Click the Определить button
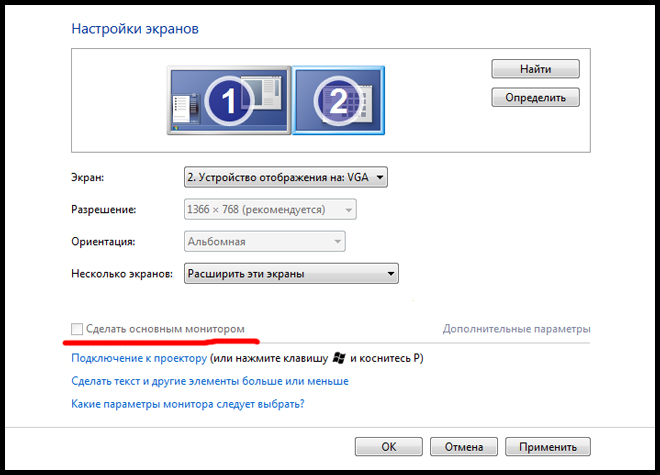 pyautogui.click(x=535, y=97)
